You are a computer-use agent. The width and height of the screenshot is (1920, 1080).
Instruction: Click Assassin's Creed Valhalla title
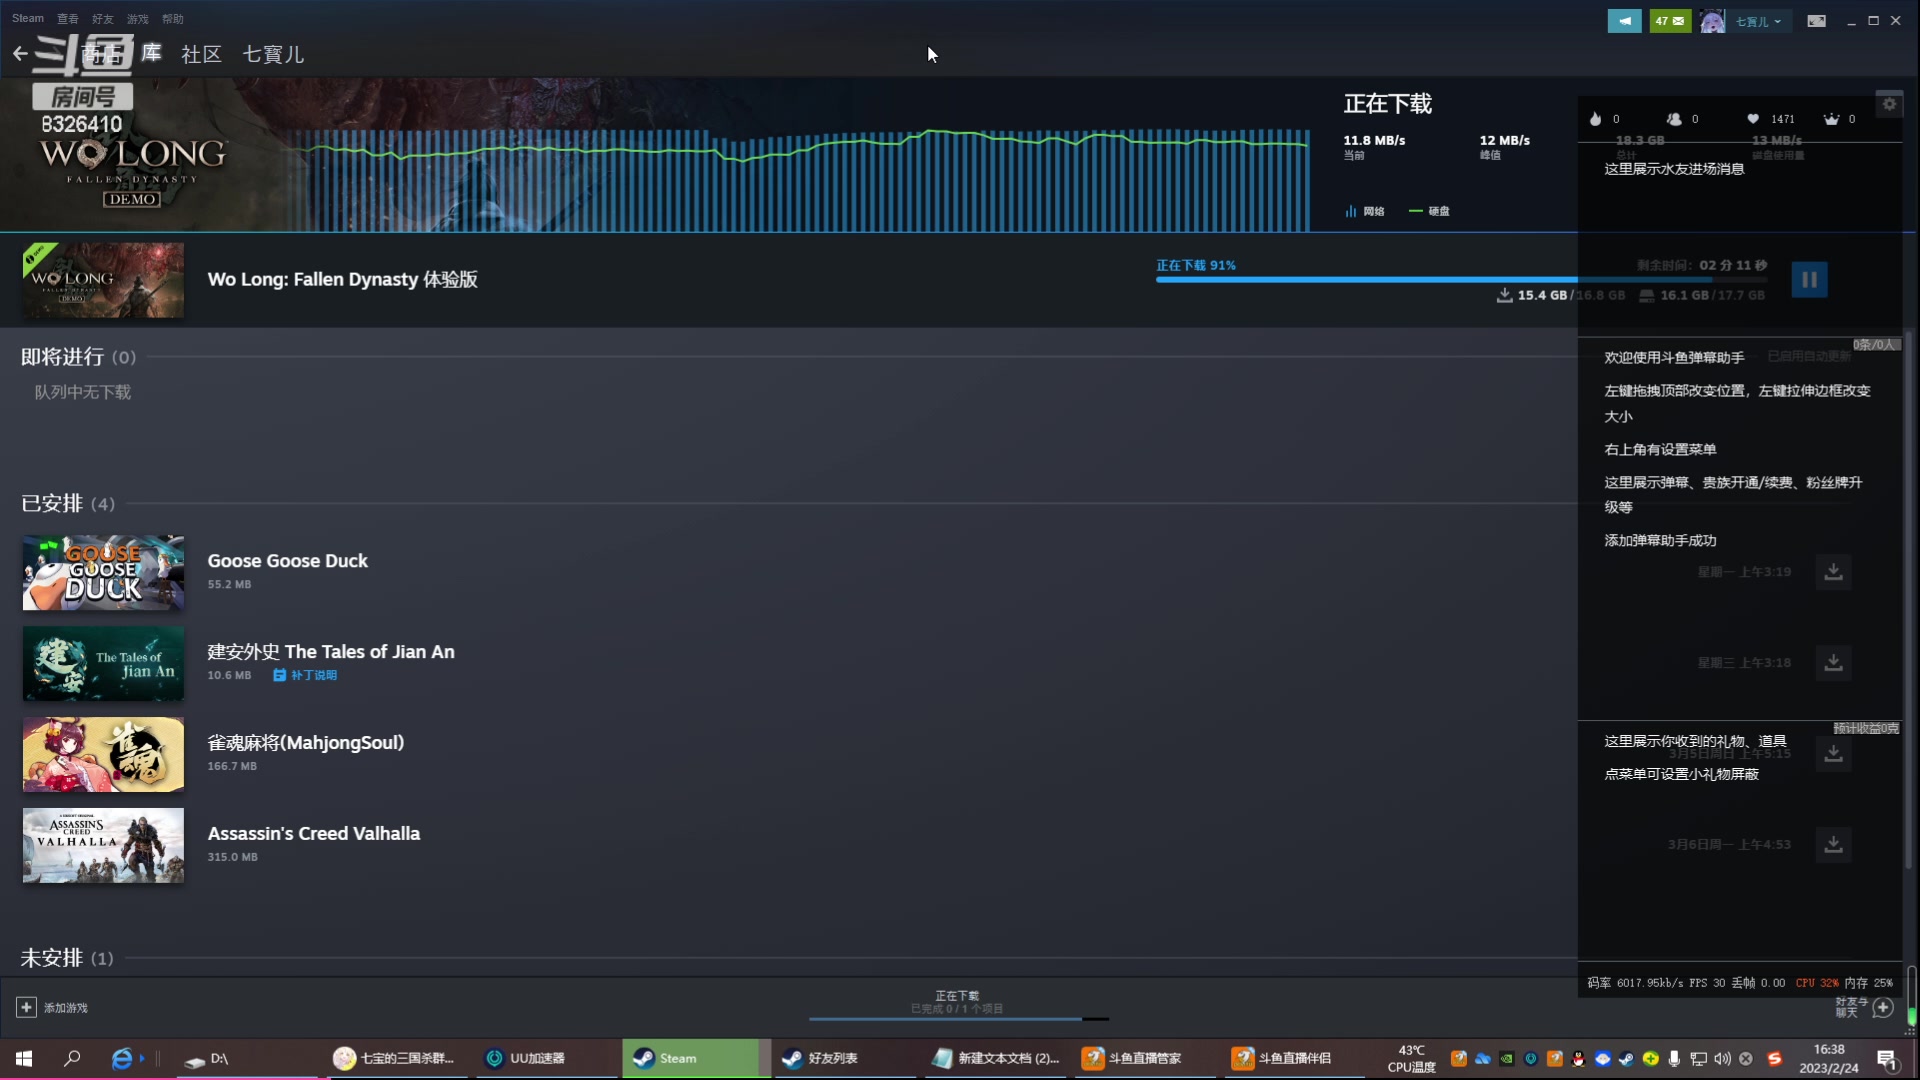(314, 834)
